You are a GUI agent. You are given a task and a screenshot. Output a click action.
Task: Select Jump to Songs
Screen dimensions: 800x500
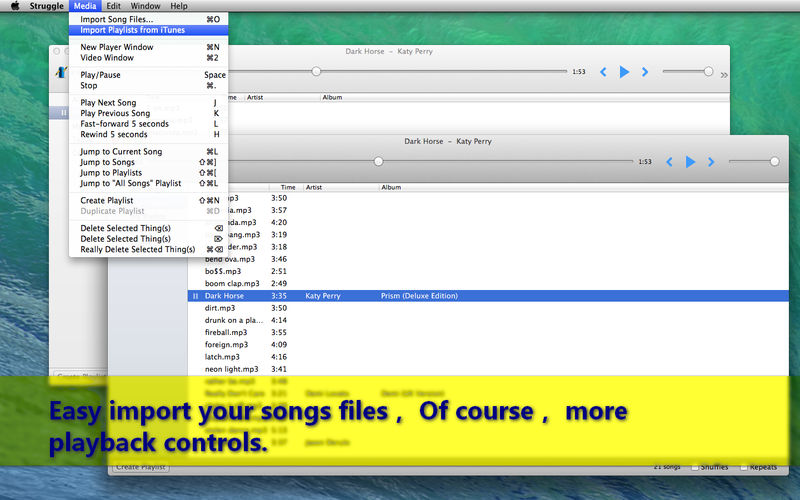148,162
